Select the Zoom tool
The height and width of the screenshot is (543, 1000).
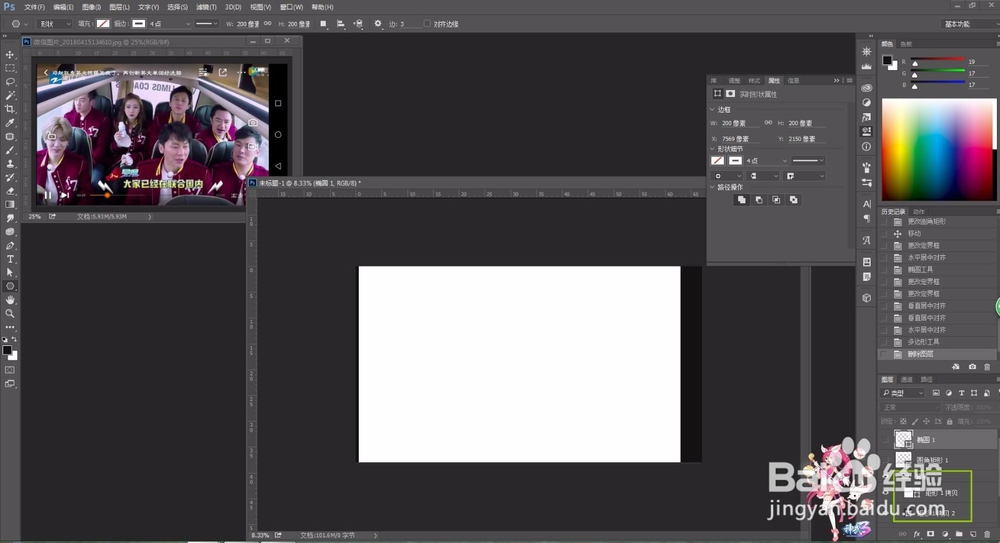point(10,314)
